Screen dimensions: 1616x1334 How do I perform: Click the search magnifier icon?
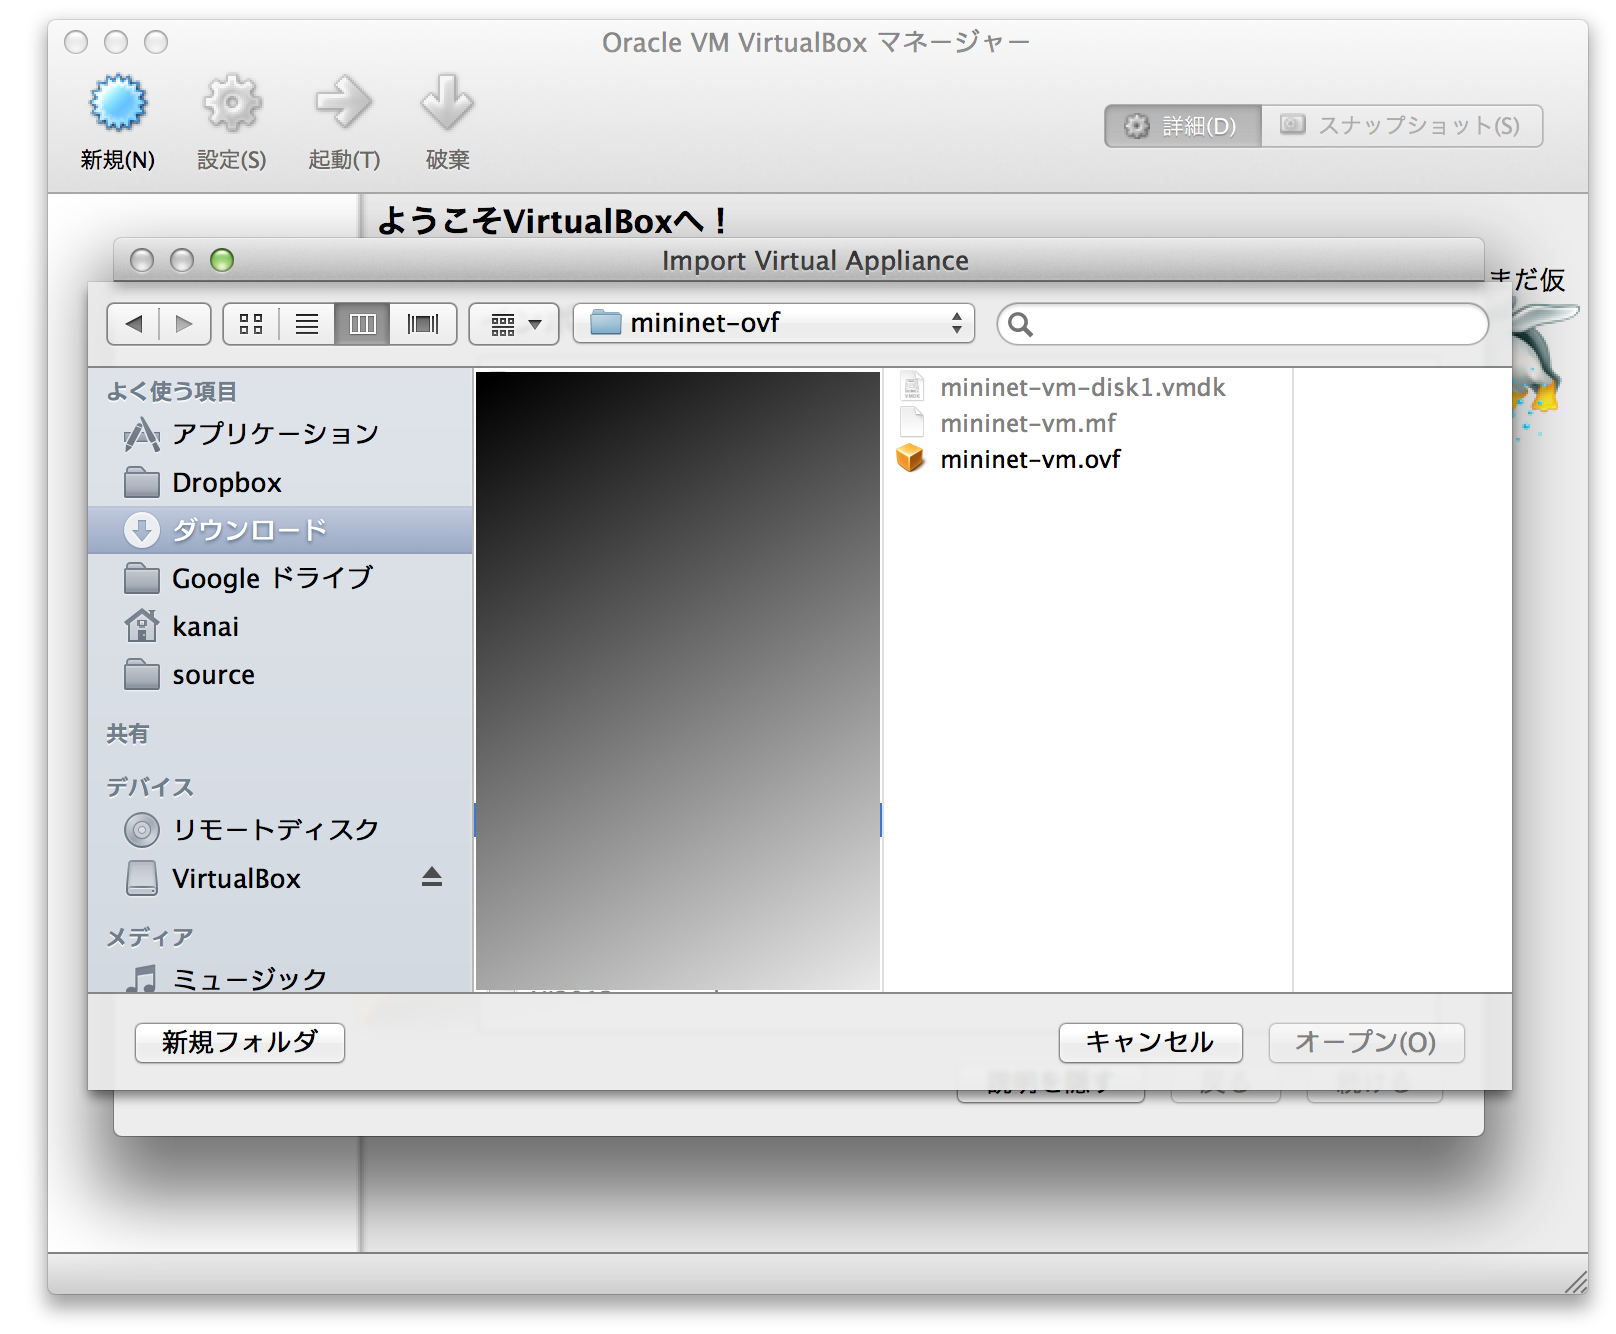tap(1020, 324)
